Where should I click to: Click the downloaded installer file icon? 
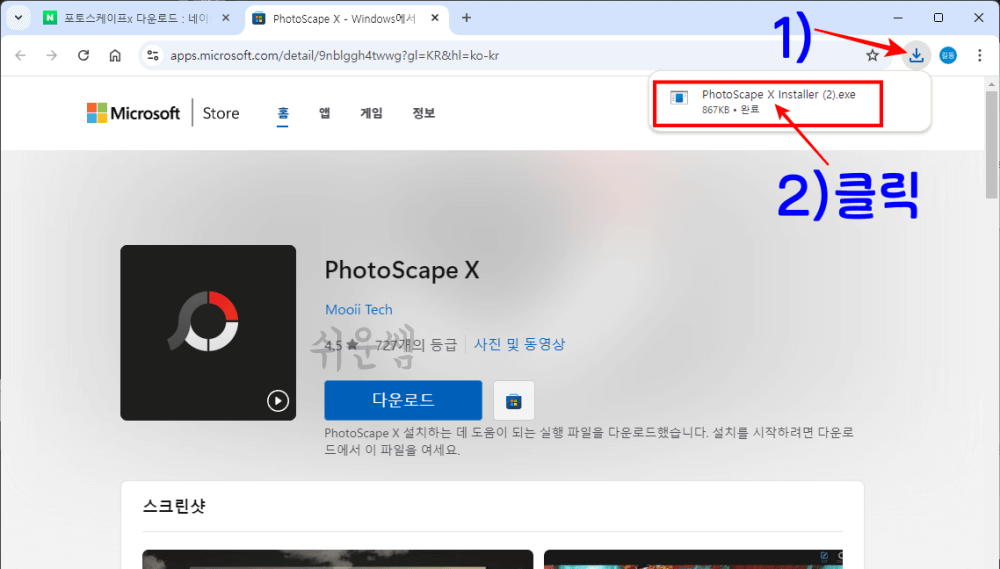pyautogui.click(x=679, y=98)
